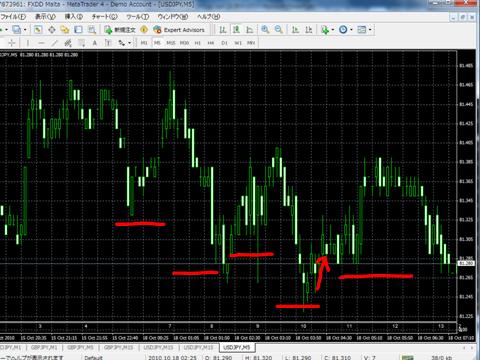Image resolution: width=480 pixels, height=360 pixels.
Task: Select the Horizontal Line drawing tool
Action: 41,43
